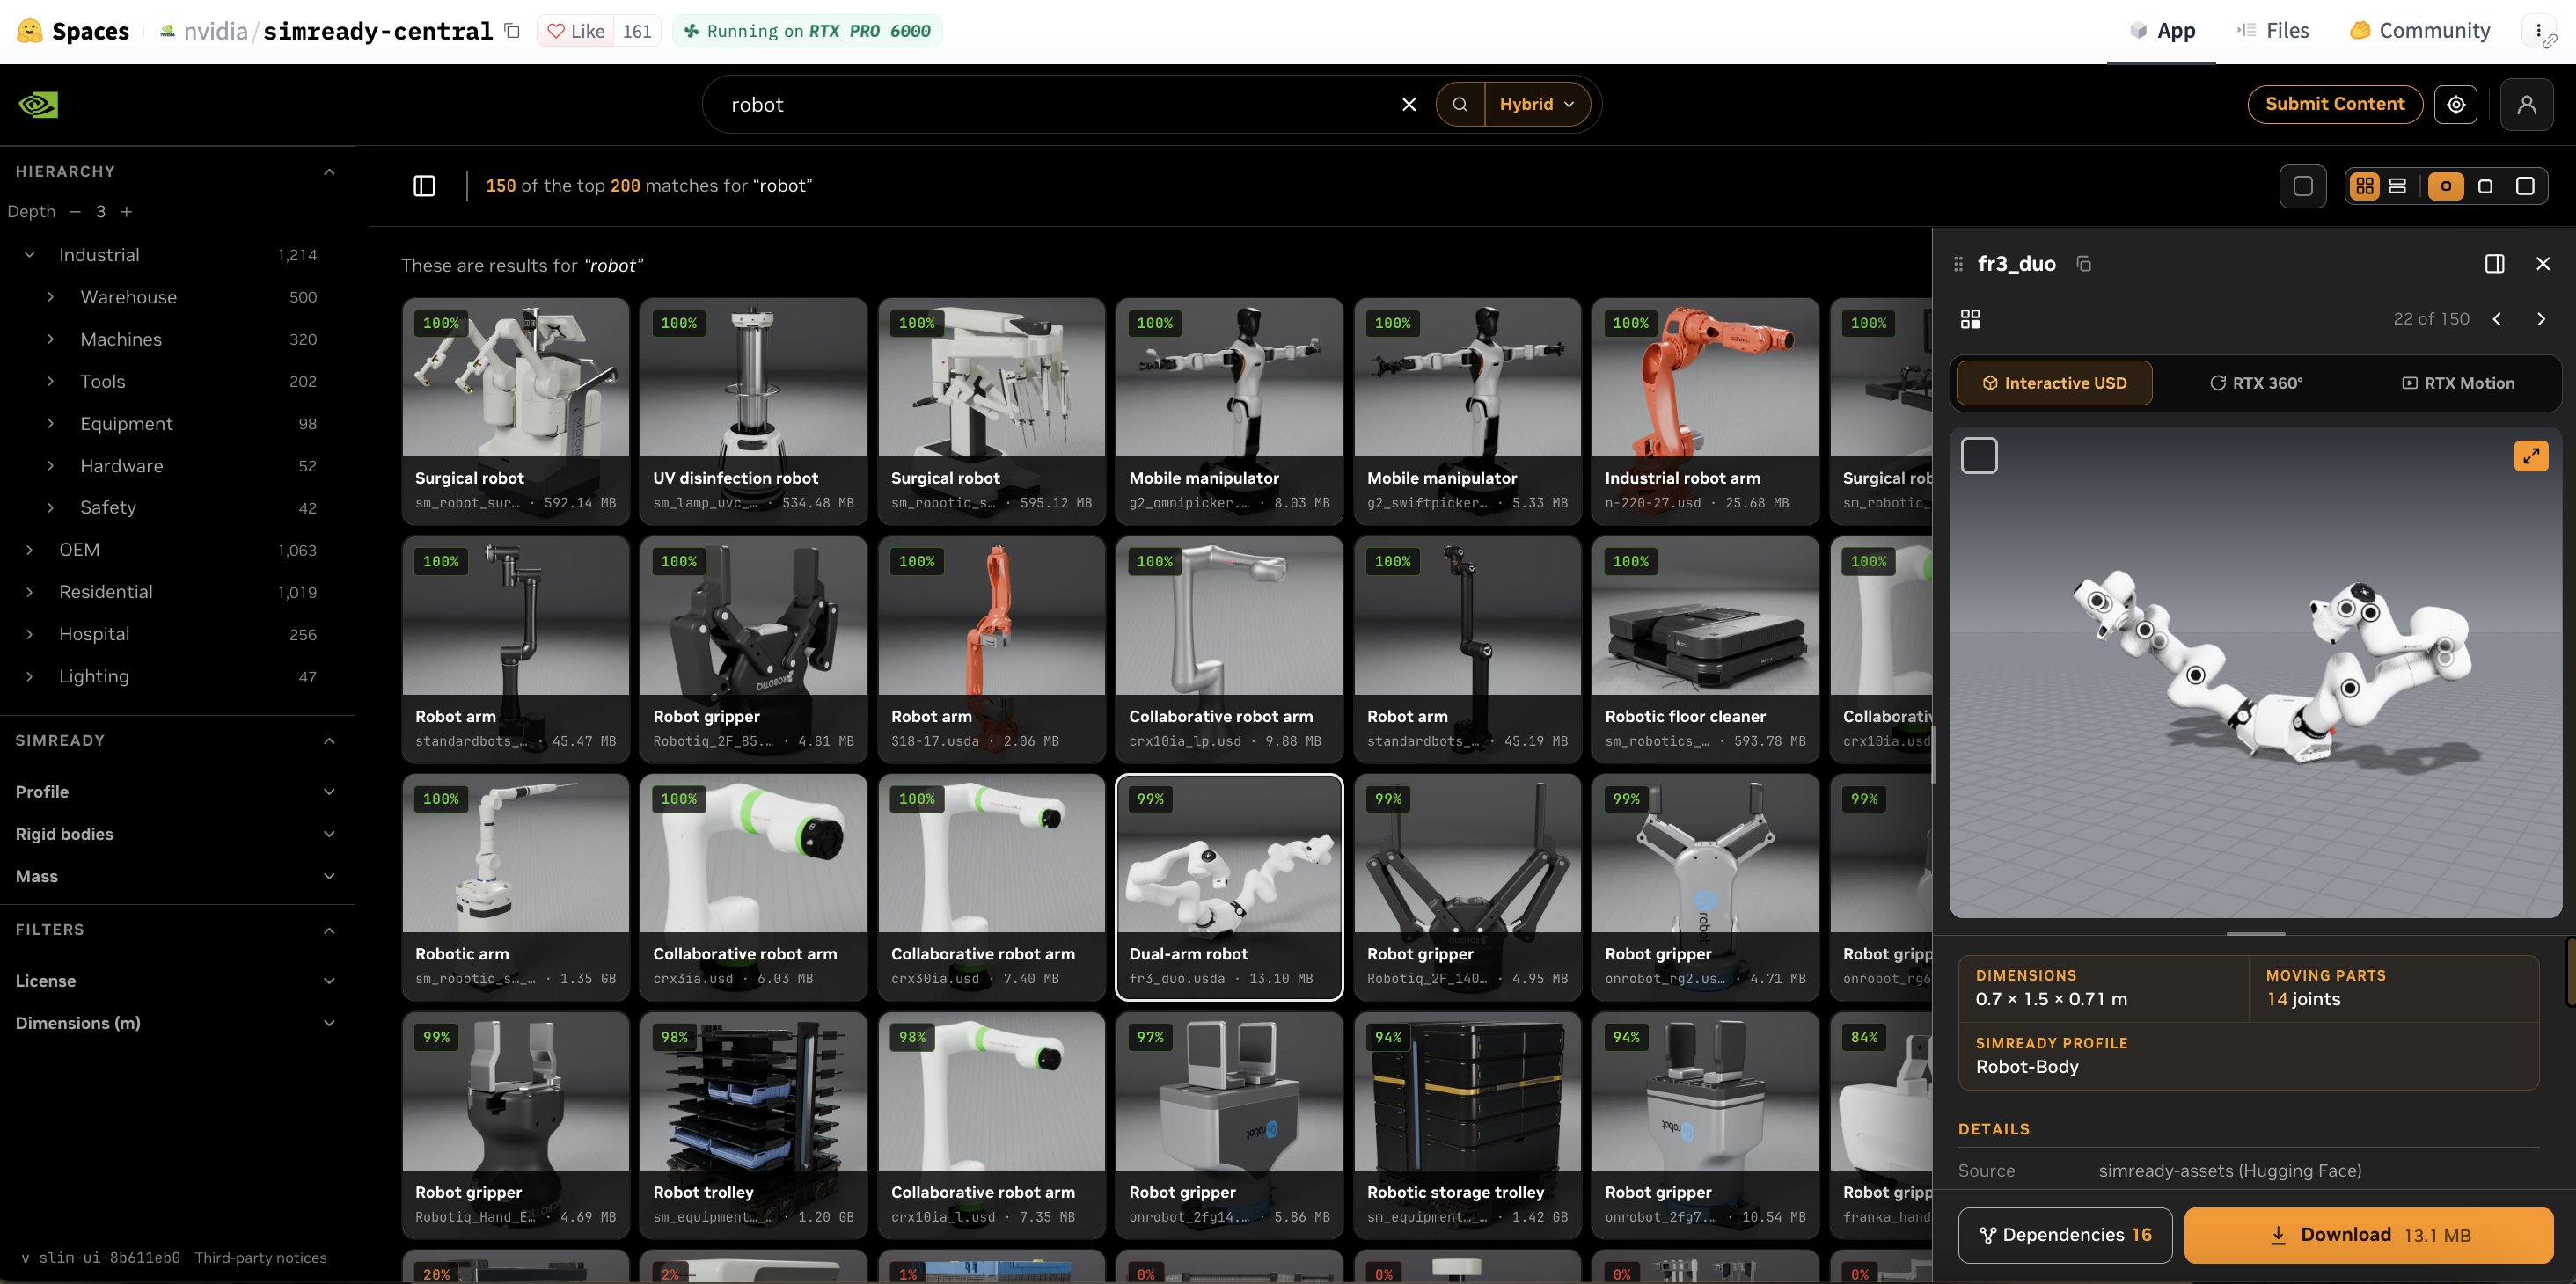The height and width of the screenshot is (1284, 2576).
Task: Open the Dependencies 16 button
Action: click(2065, 1235)
